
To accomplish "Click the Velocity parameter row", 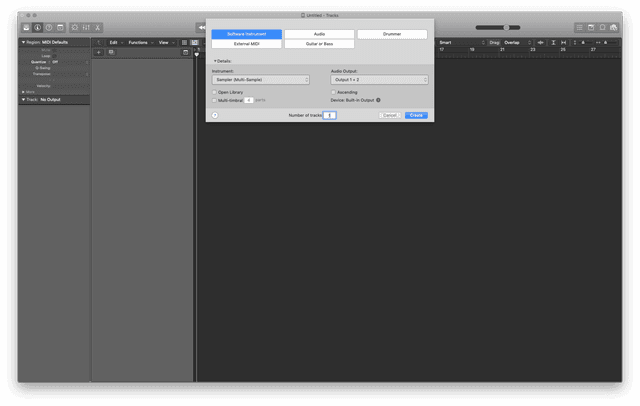I will coord(54,86).
